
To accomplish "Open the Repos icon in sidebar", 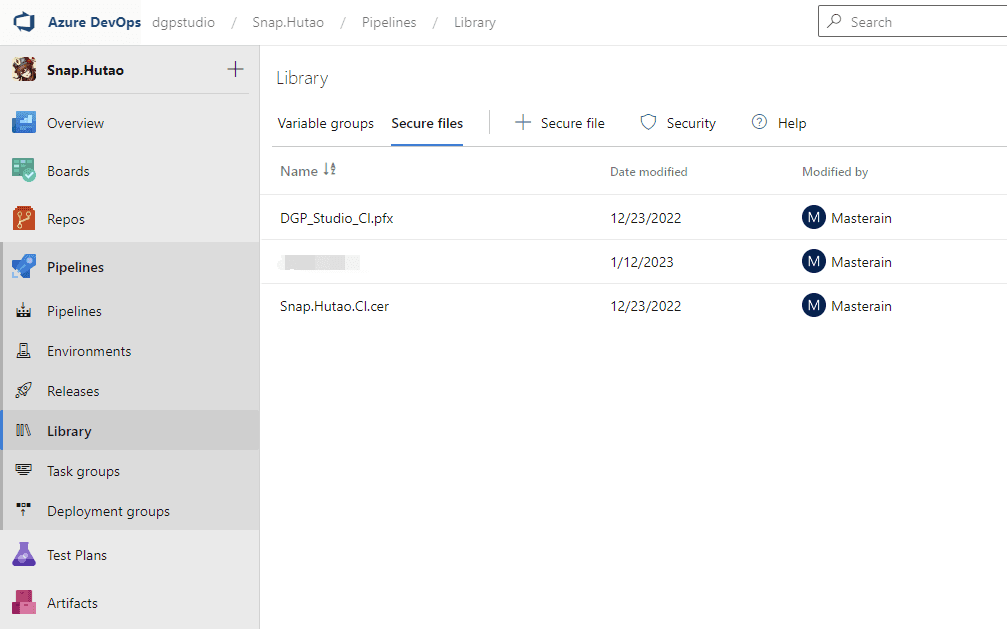I will (x=24, y=219).
